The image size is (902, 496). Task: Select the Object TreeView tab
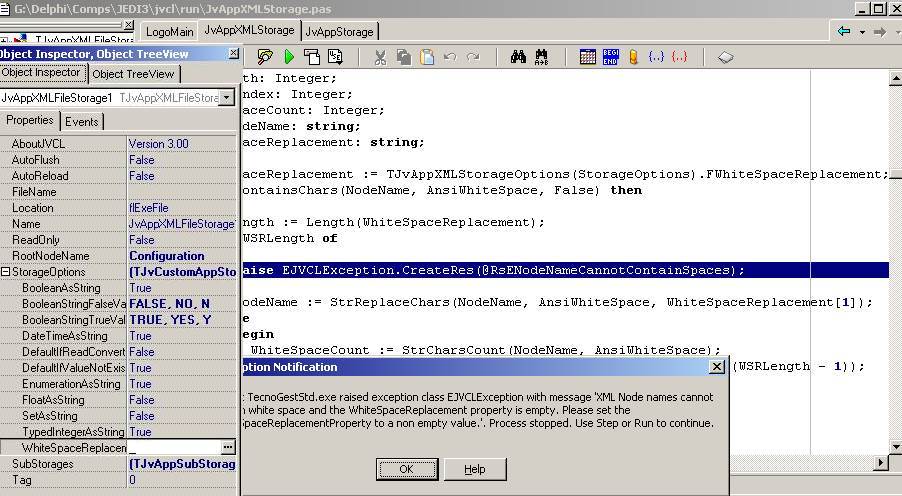tap(134, 74)
